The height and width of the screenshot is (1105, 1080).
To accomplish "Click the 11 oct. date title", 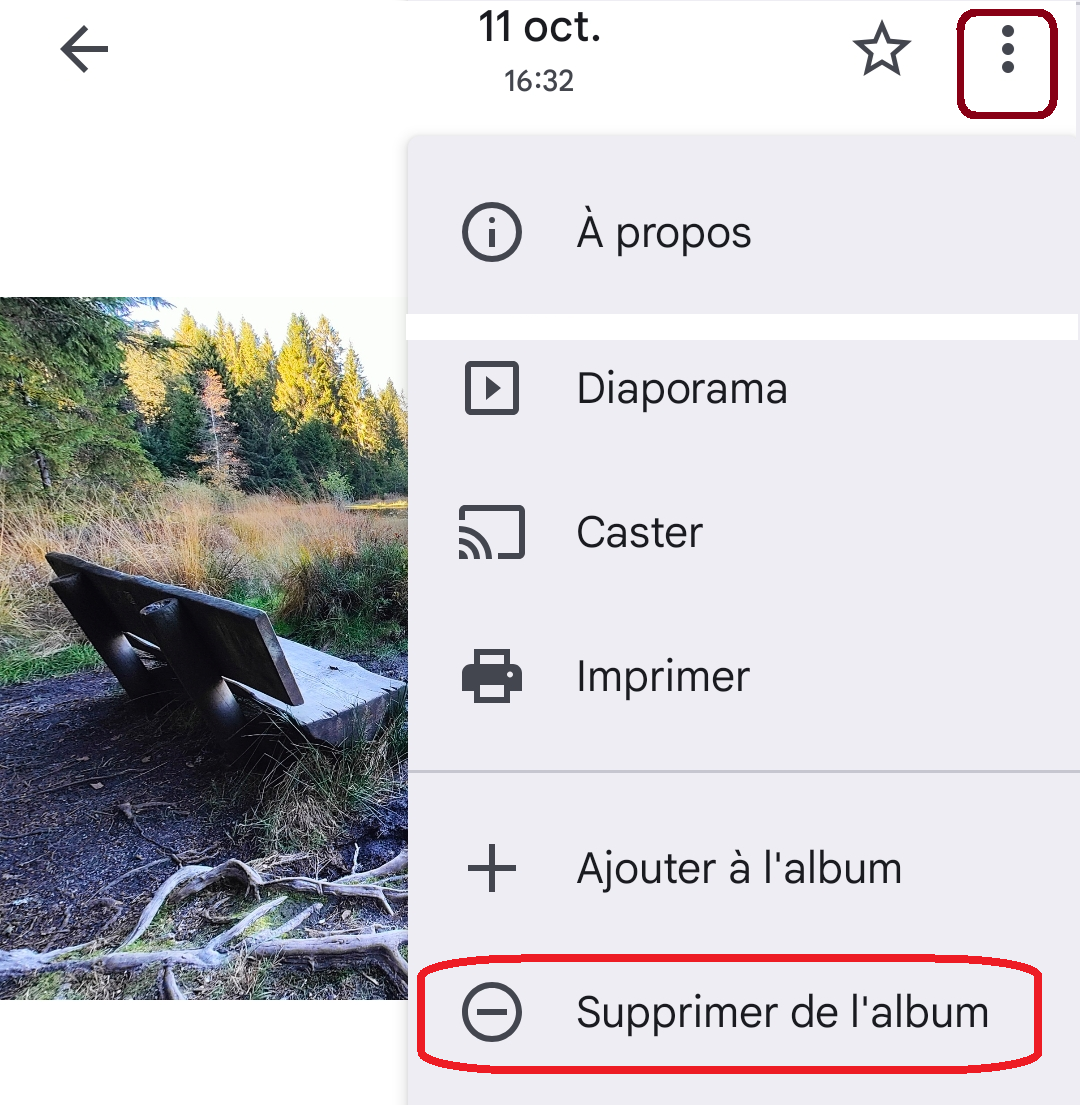I will (x=540, y=27).
